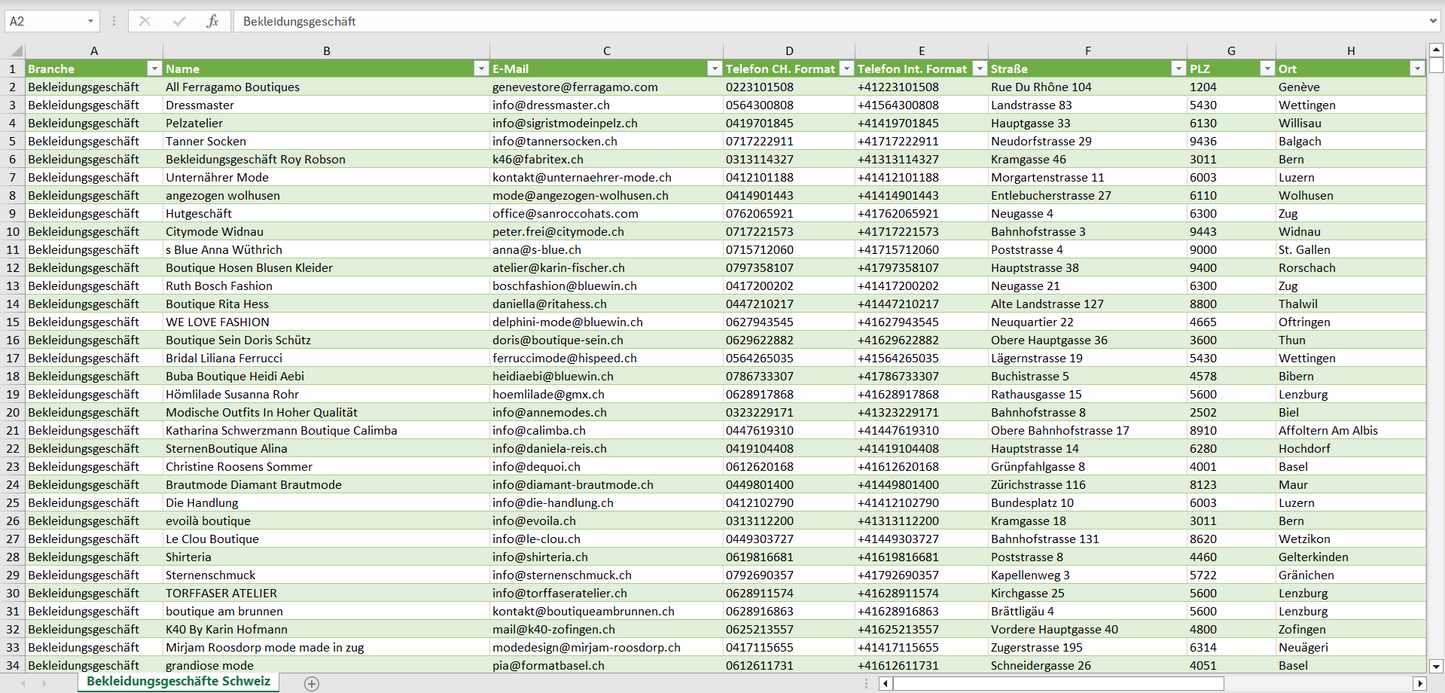Click the Insert Function fx icon
Screen dimensions: 1445x693
(212, 21)
